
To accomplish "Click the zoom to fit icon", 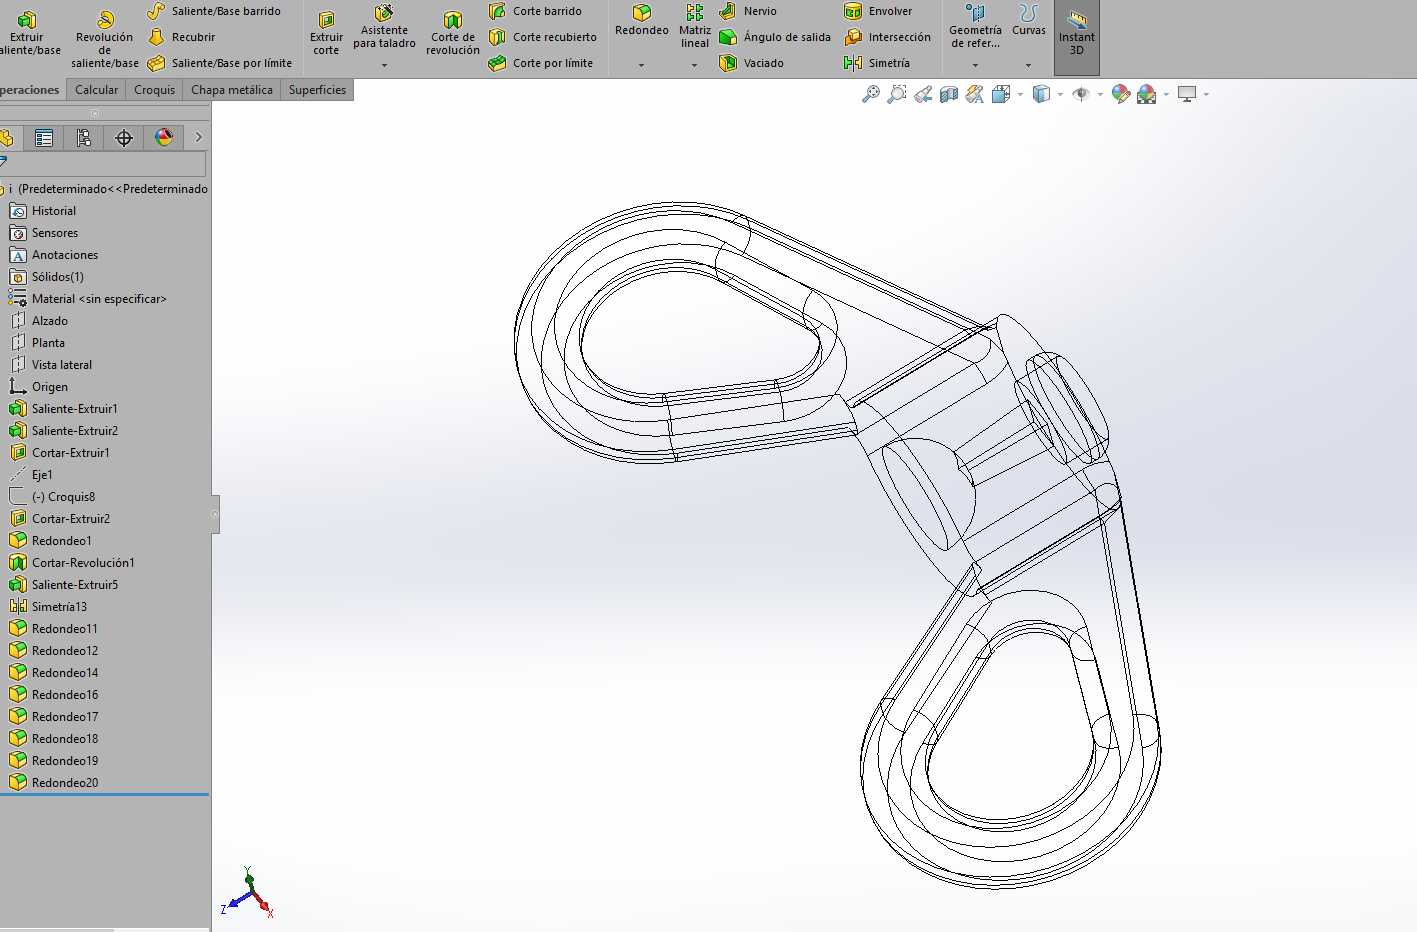I will click(x=871, y=94).
